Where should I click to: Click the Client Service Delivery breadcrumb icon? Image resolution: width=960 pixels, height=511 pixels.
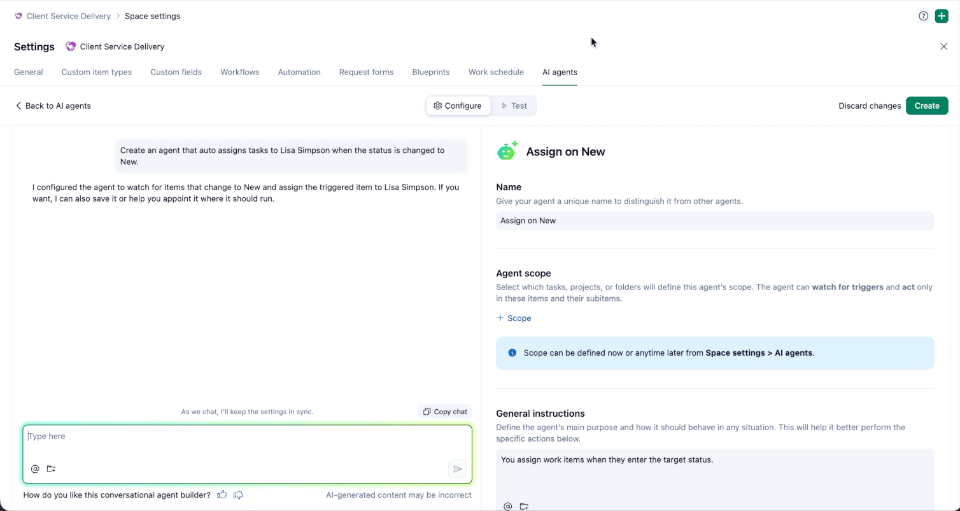click(18, 17)
